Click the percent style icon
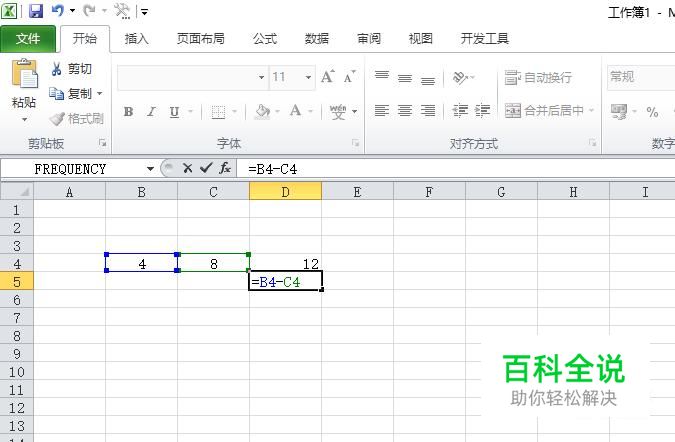The height and width of the screenshot is (442, 675). pos(652,112)
